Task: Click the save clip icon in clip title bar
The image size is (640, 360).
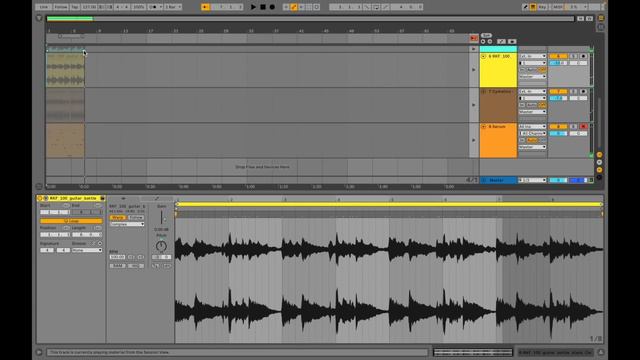Action: [x=102, y=198]
